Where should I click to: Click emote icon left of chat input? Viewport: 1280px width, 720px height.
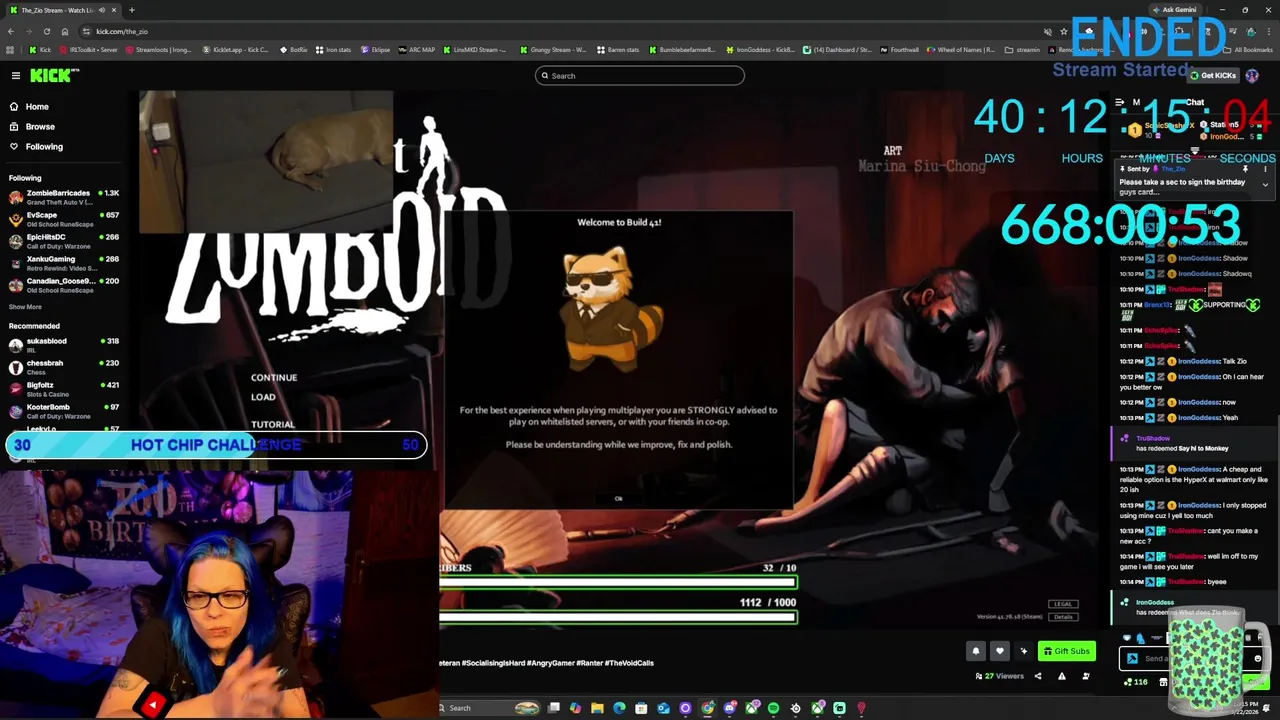coord(1132,658)
